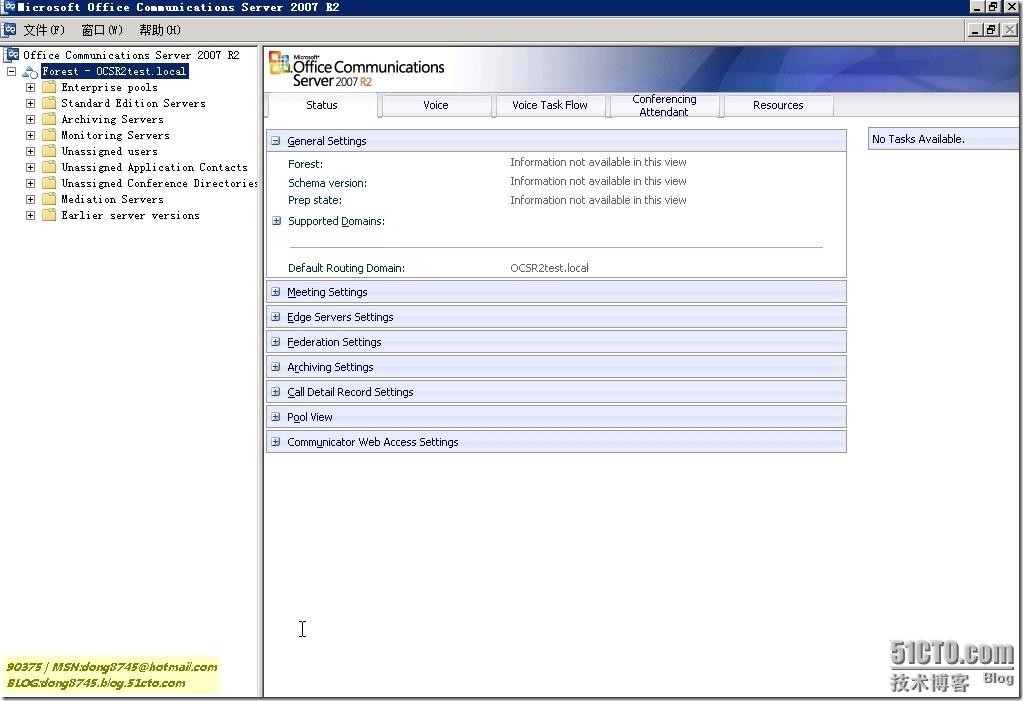Collapse the Forest - OCSR2test.local node

[x=11, y=71]
